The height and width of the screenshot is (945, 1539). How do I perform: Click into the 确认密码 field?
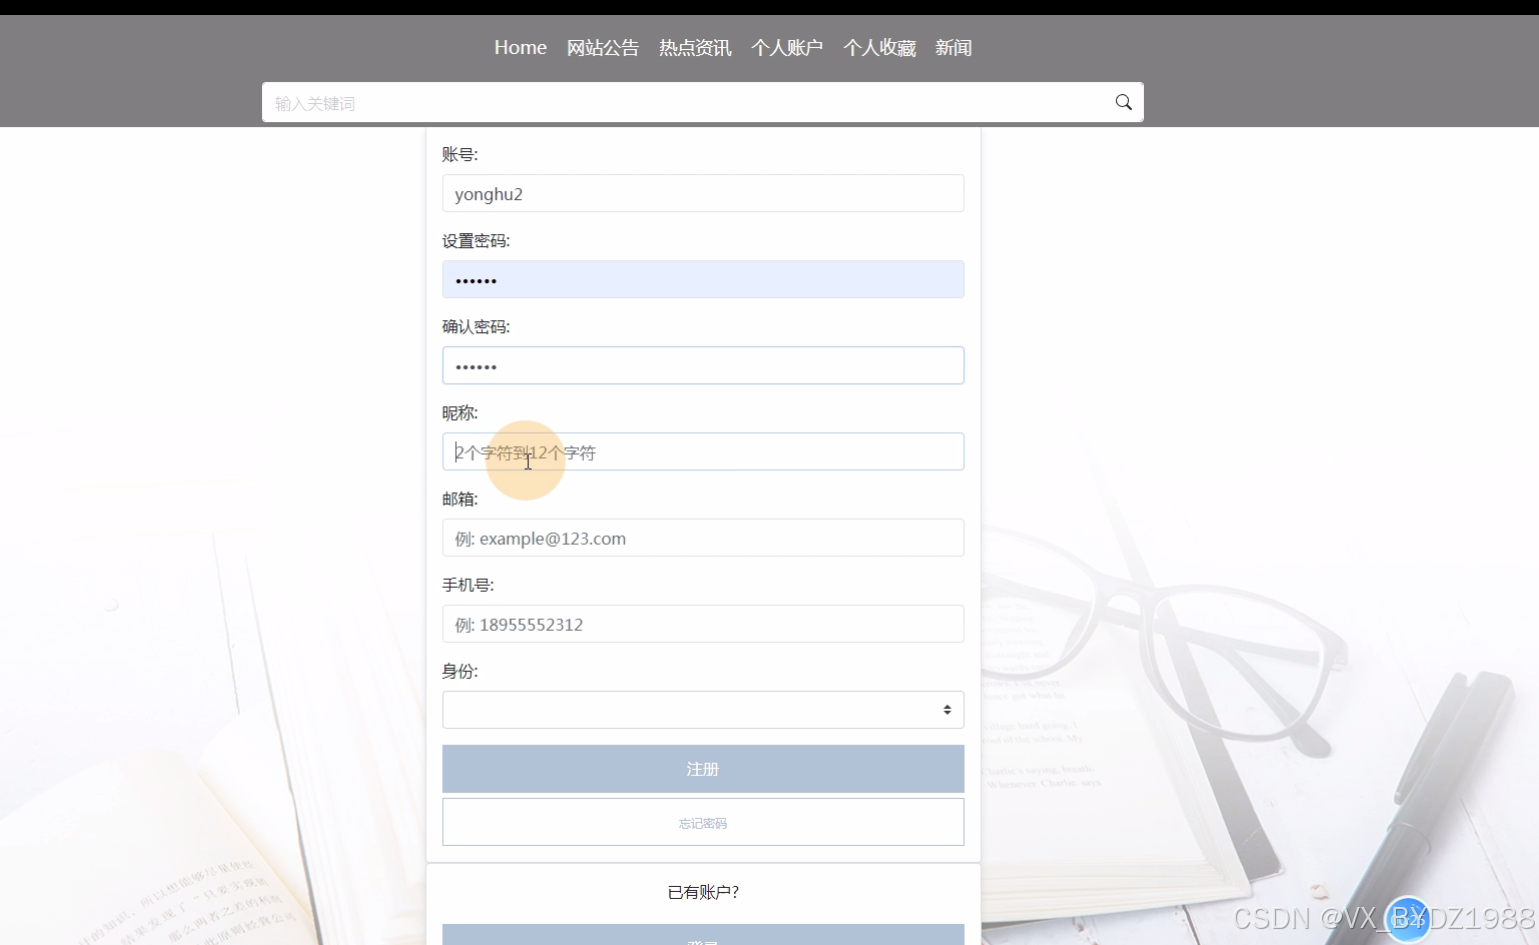tap(703, 365)
